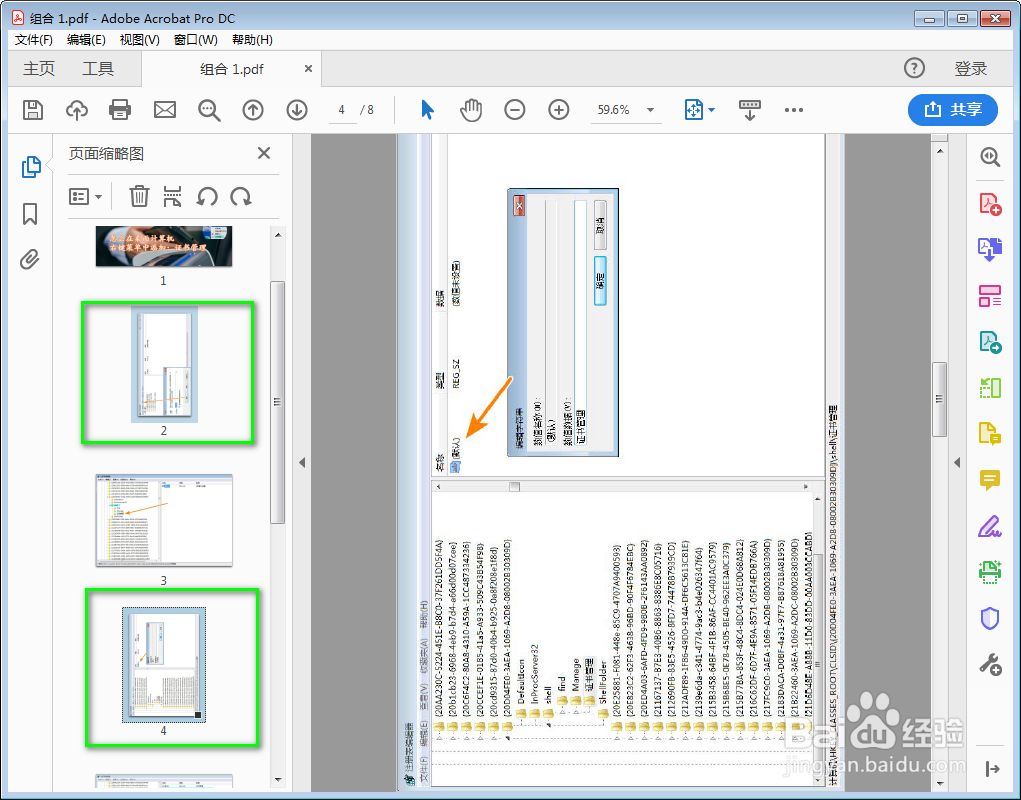Open the Organize Pages tool in the right pane

pyautogui.click(x=990, y=388)
